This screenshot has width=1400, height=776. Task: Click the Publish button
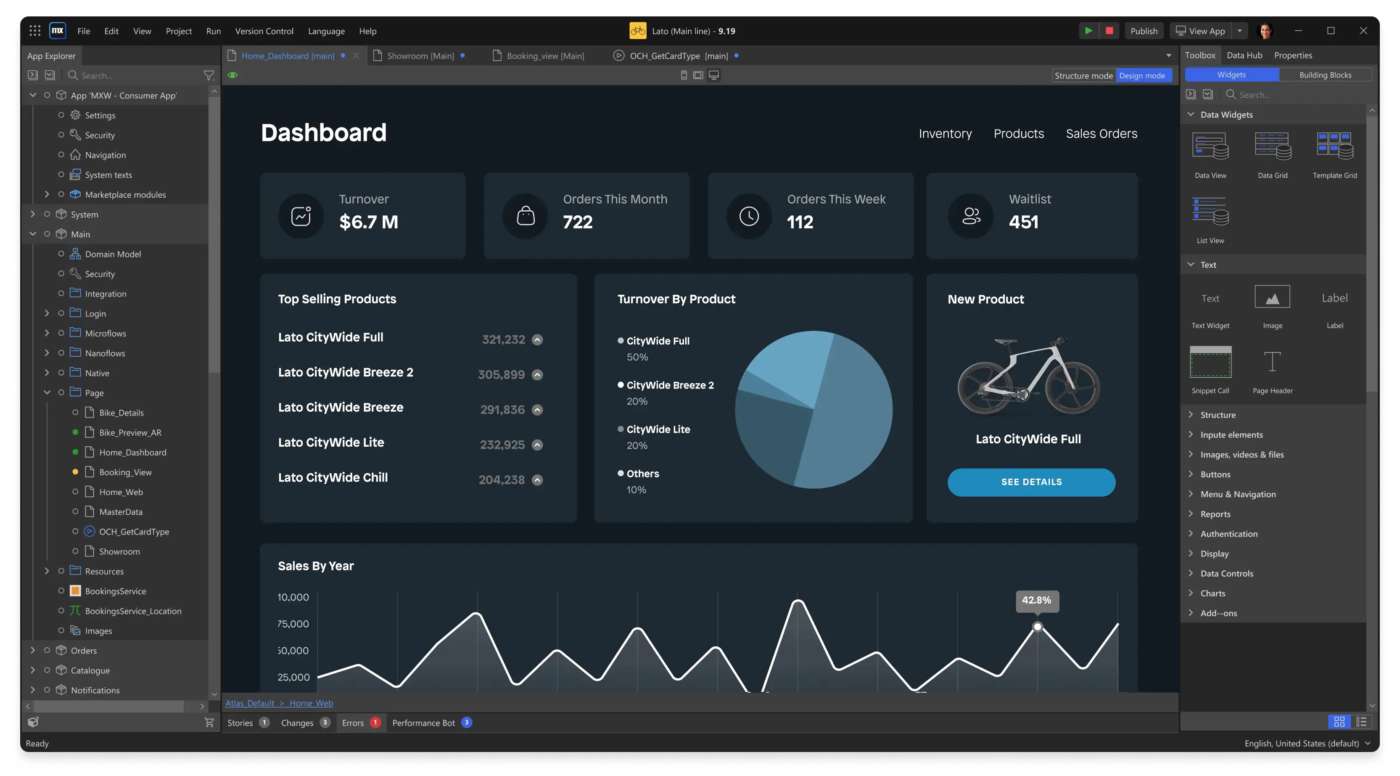click(1144, 31)
